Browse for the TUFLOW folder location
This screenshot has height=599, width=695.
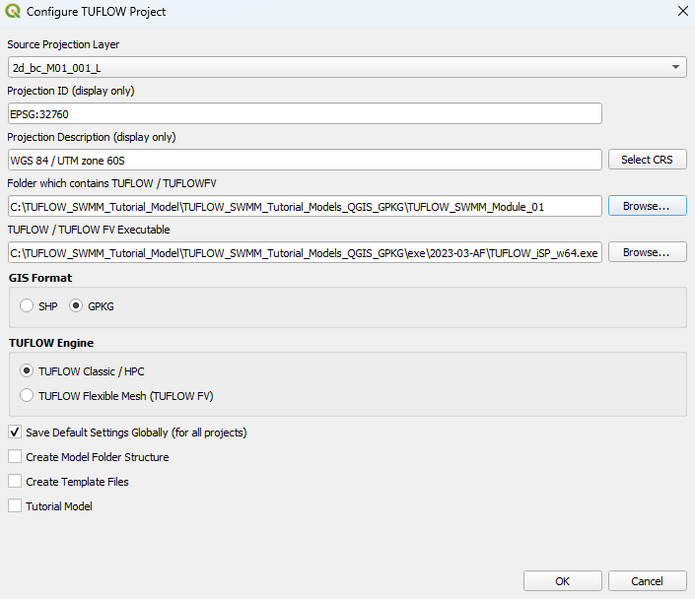pyautogui.click(x=646, y=206)
